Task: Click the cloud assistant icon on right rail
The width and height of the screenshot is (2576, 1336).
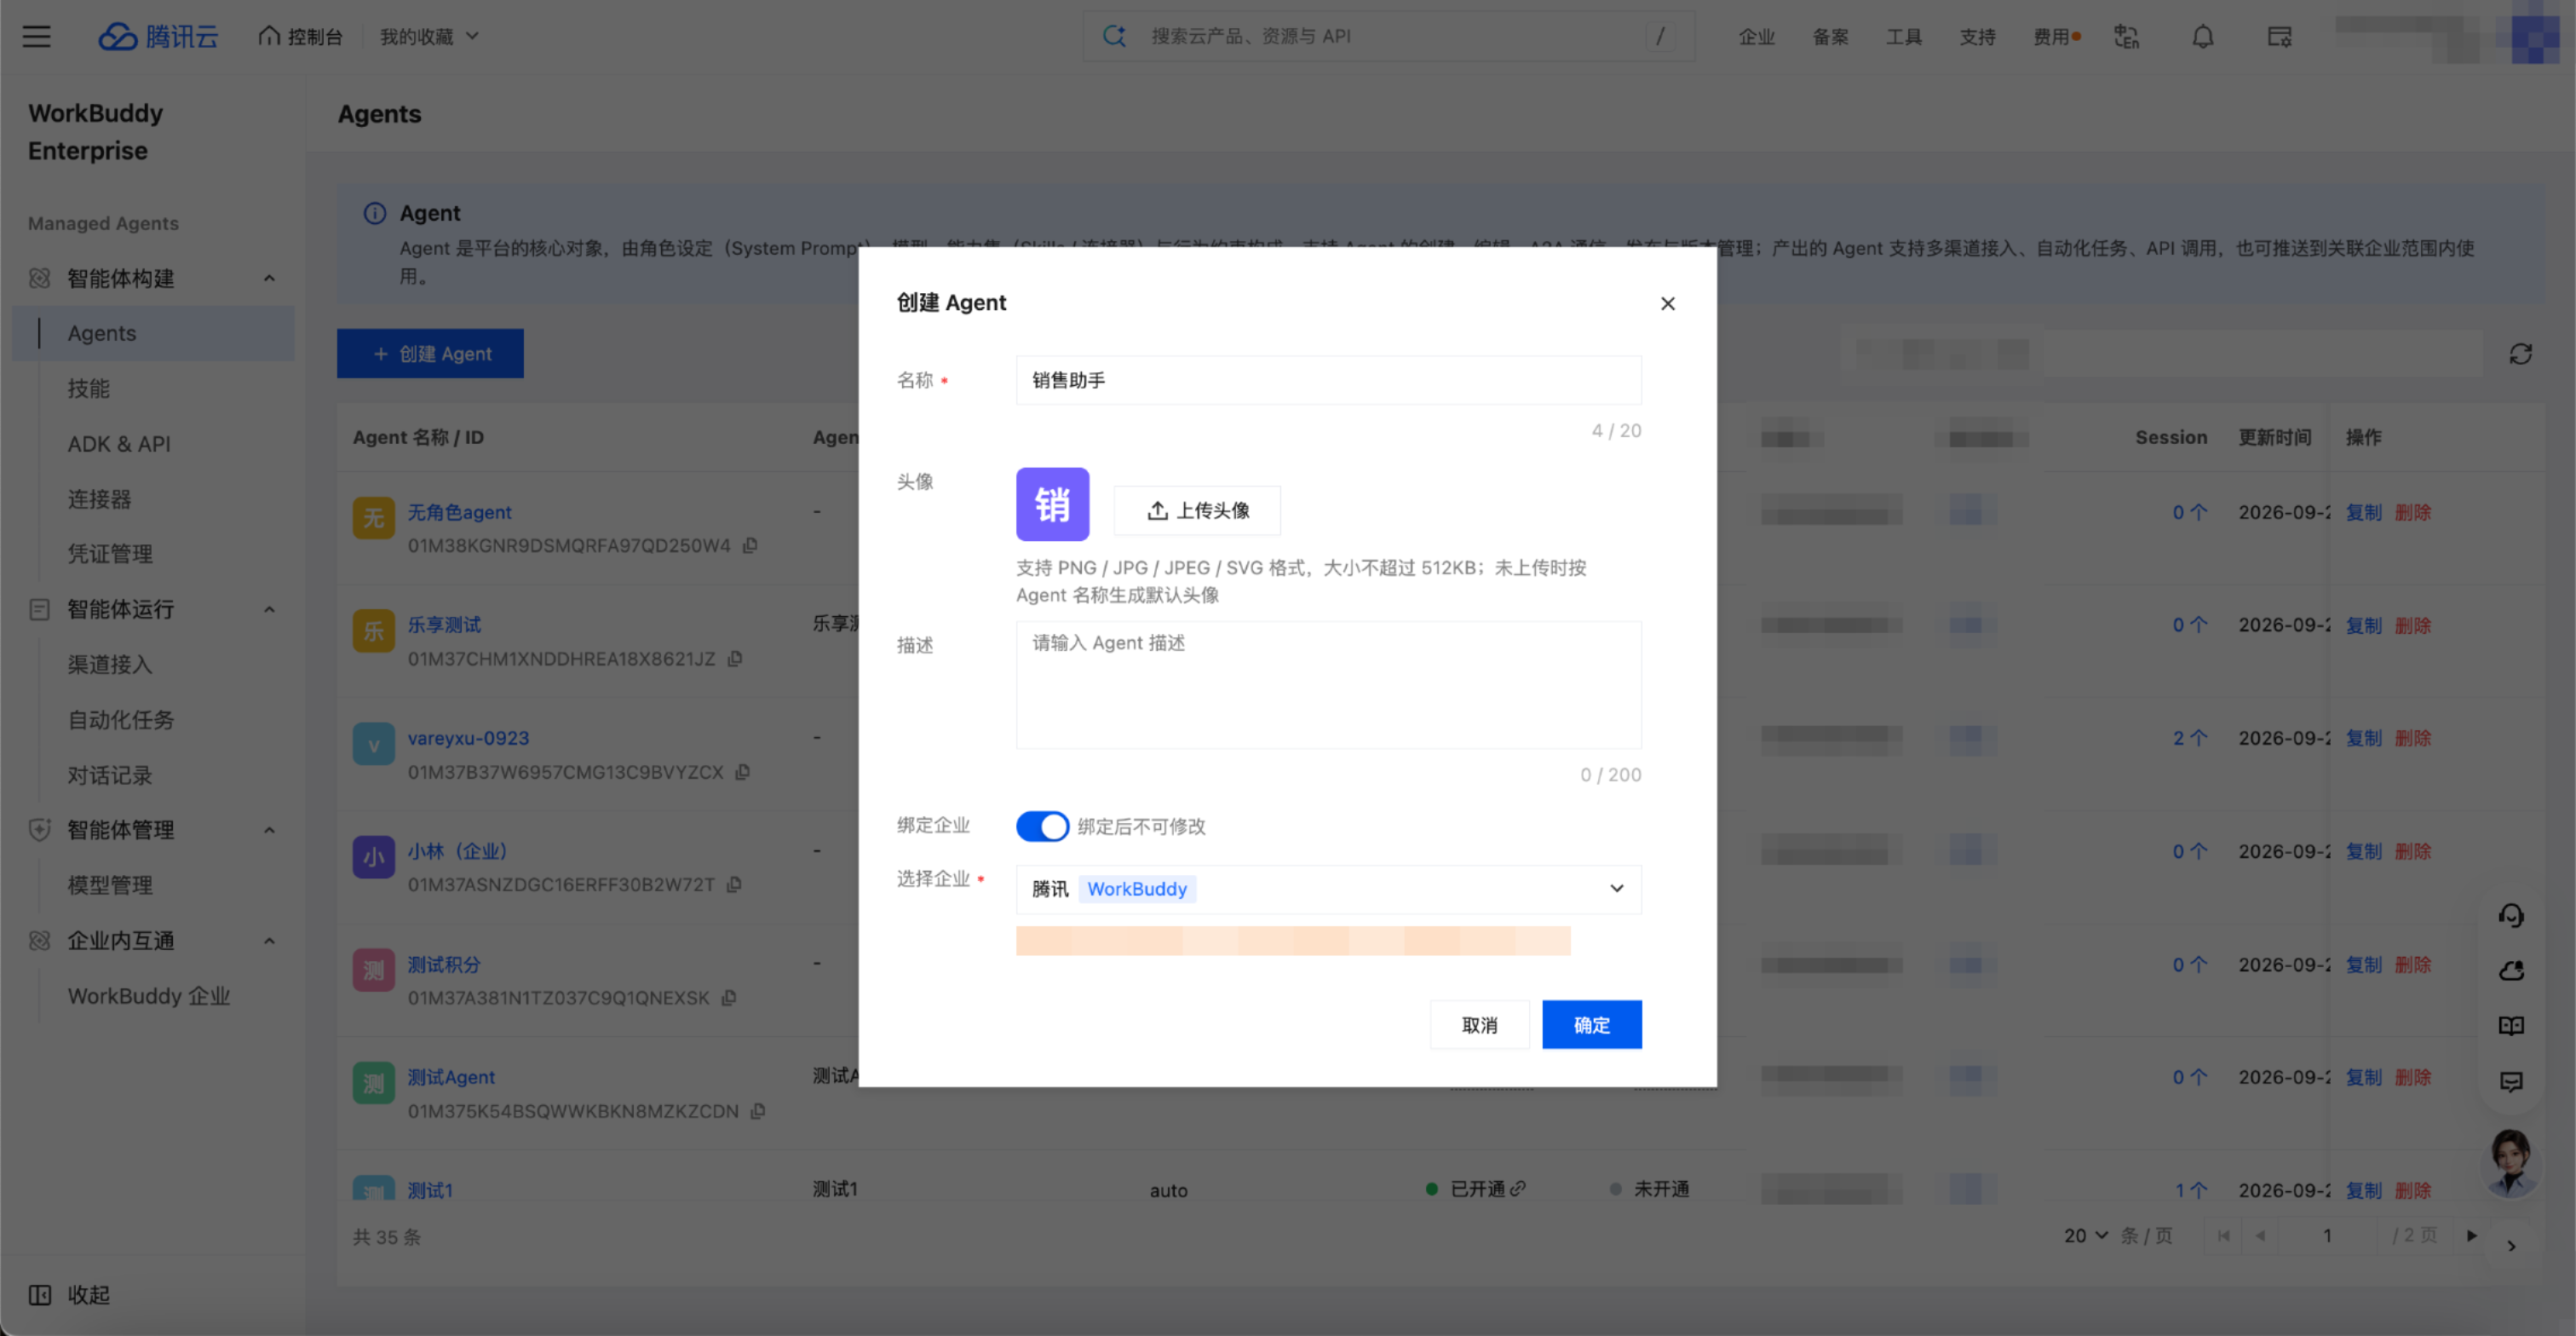Action: pos(2511,971)
